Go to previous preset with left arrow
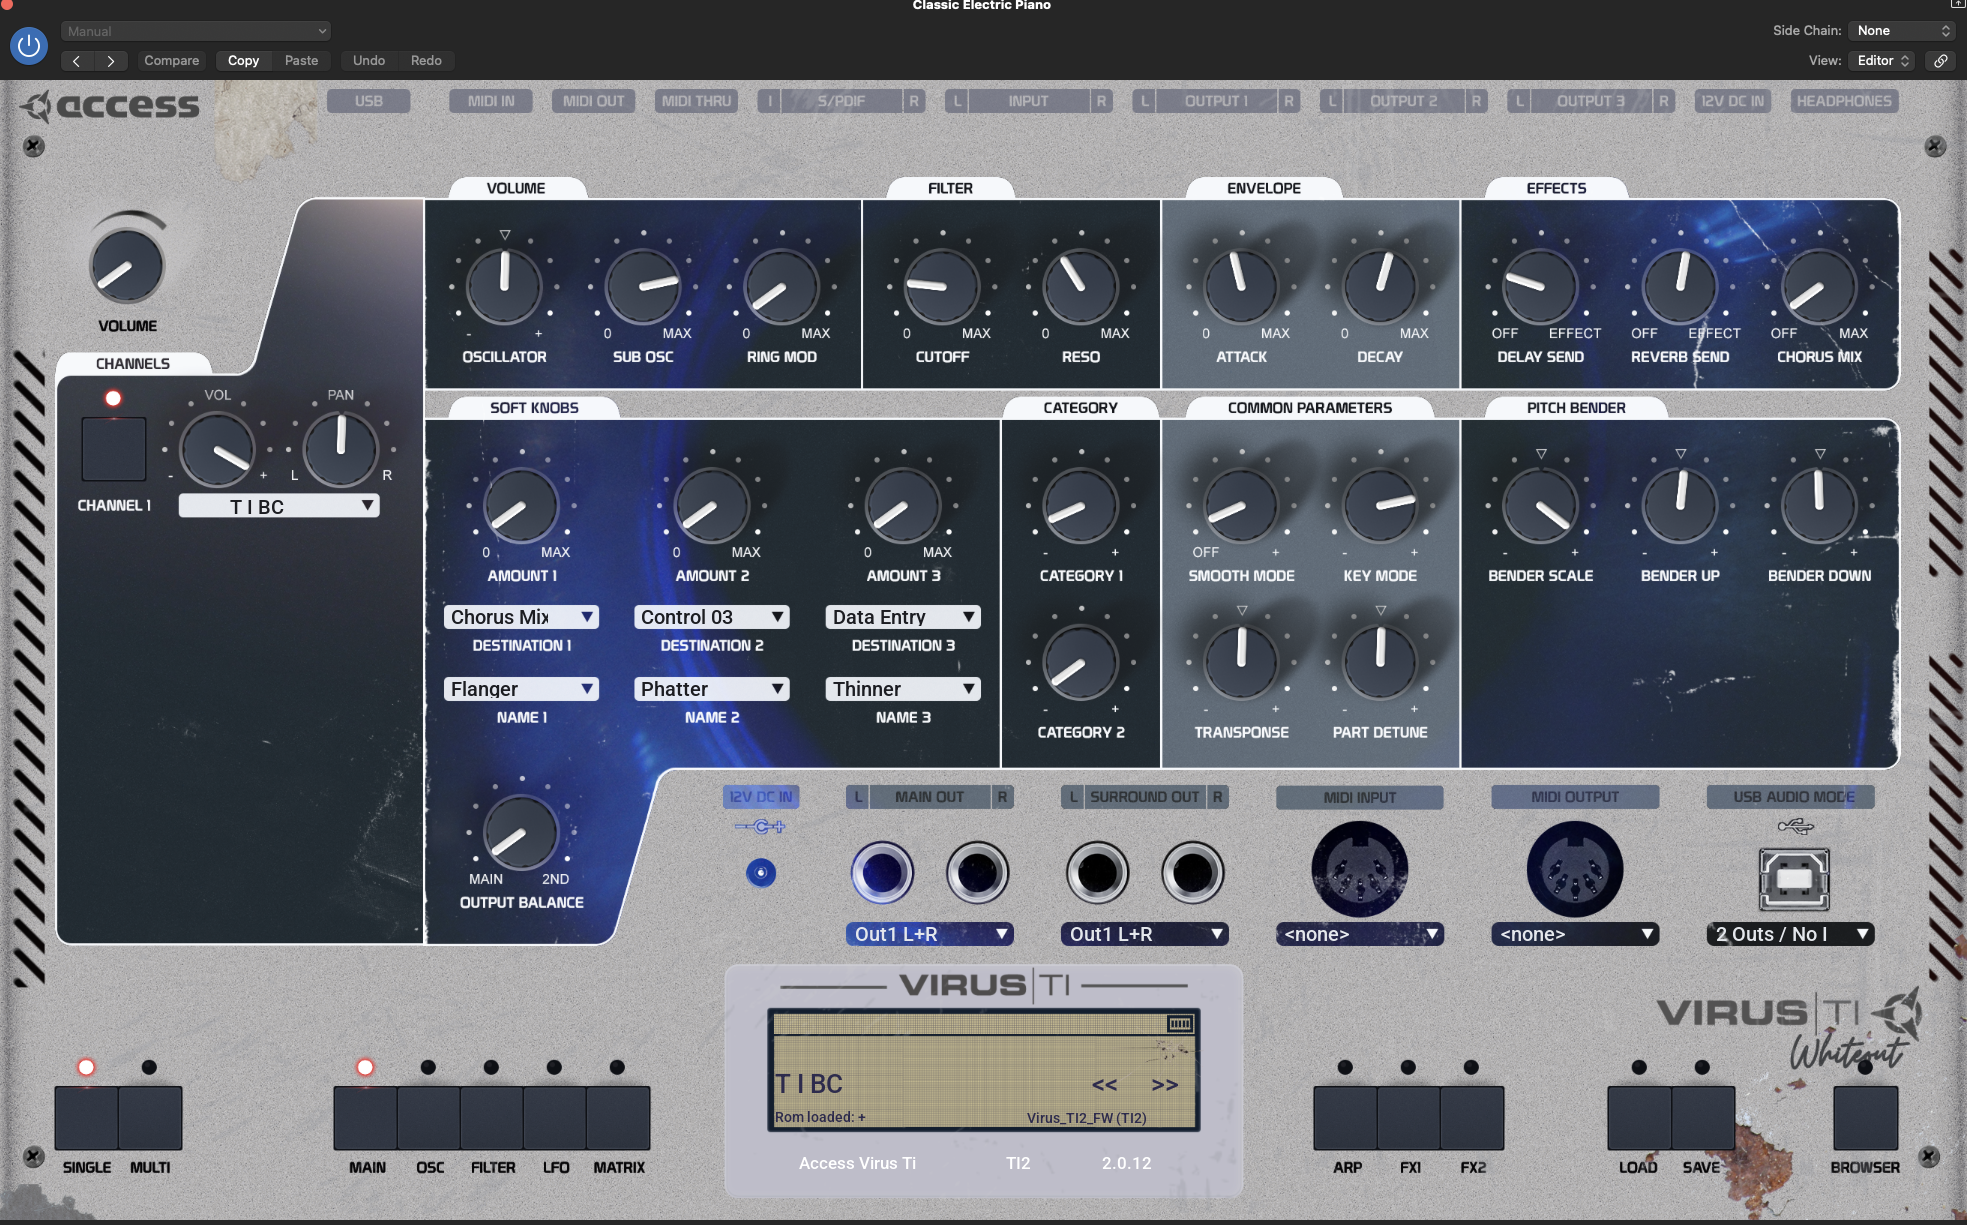Image resolution: width=1967 pixels, height=1225 pixels. [77, 61]
